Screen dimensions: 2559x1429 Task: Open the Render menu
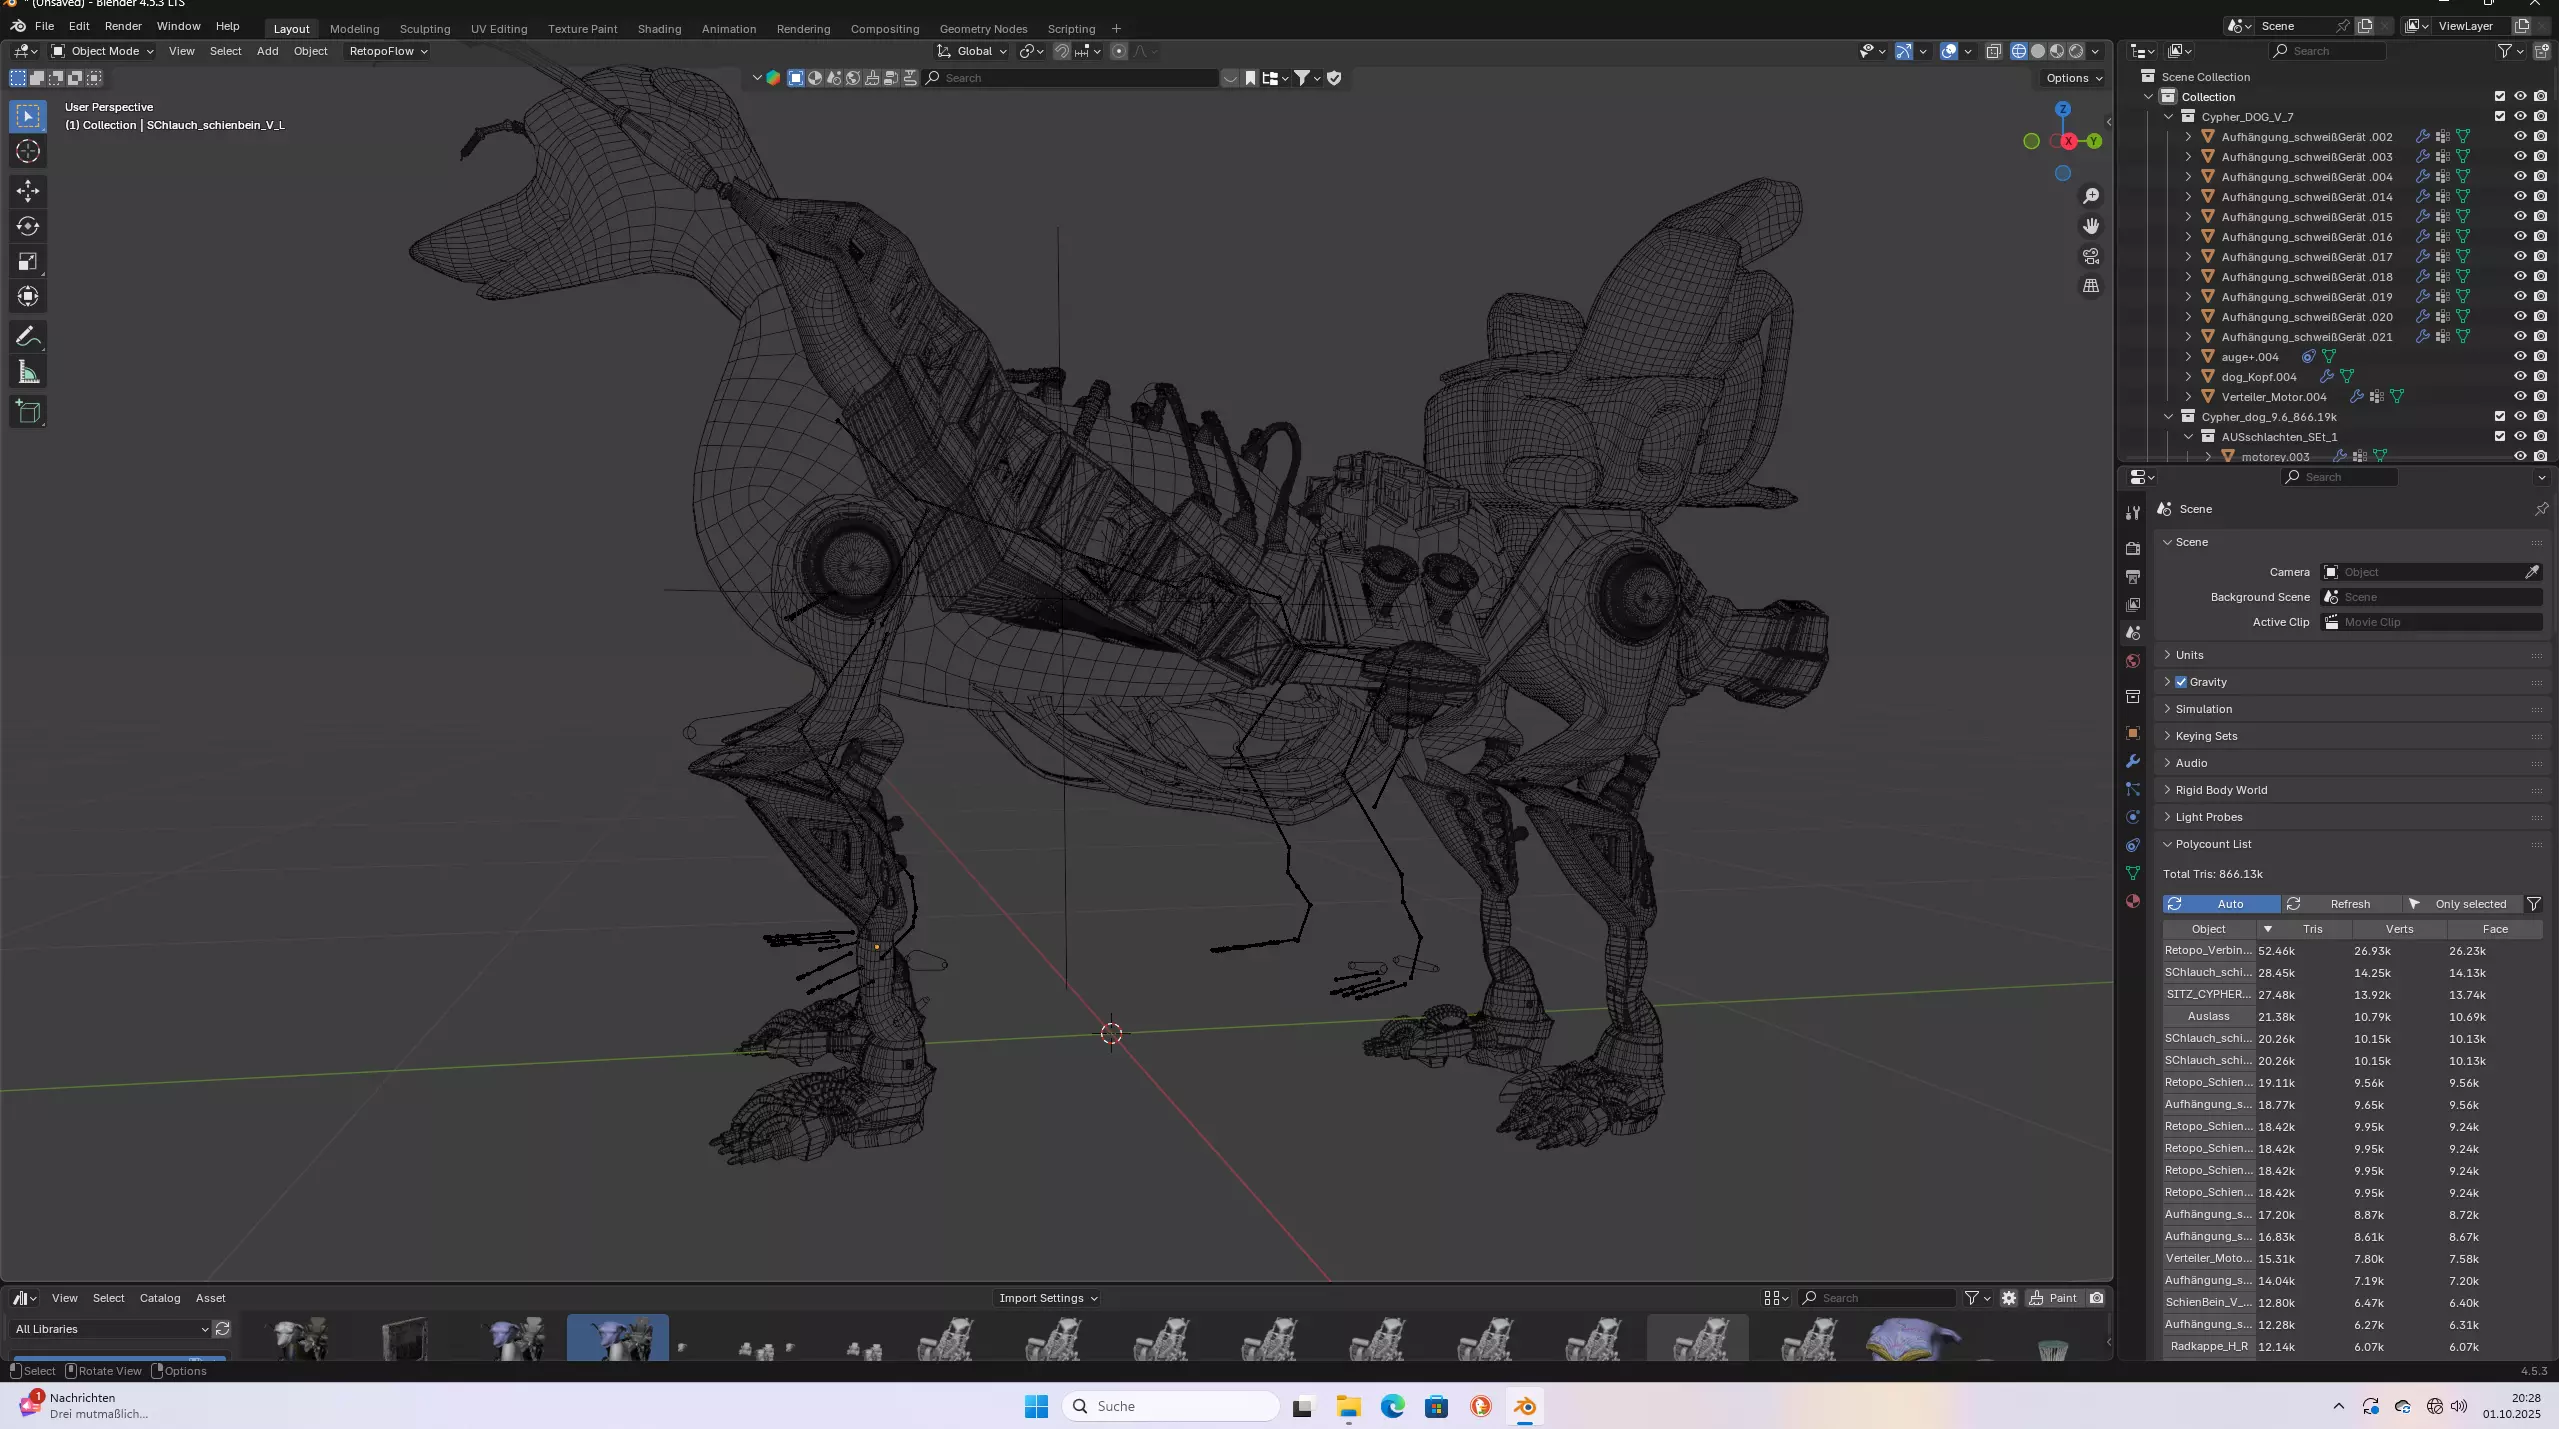tap(123, 26)
